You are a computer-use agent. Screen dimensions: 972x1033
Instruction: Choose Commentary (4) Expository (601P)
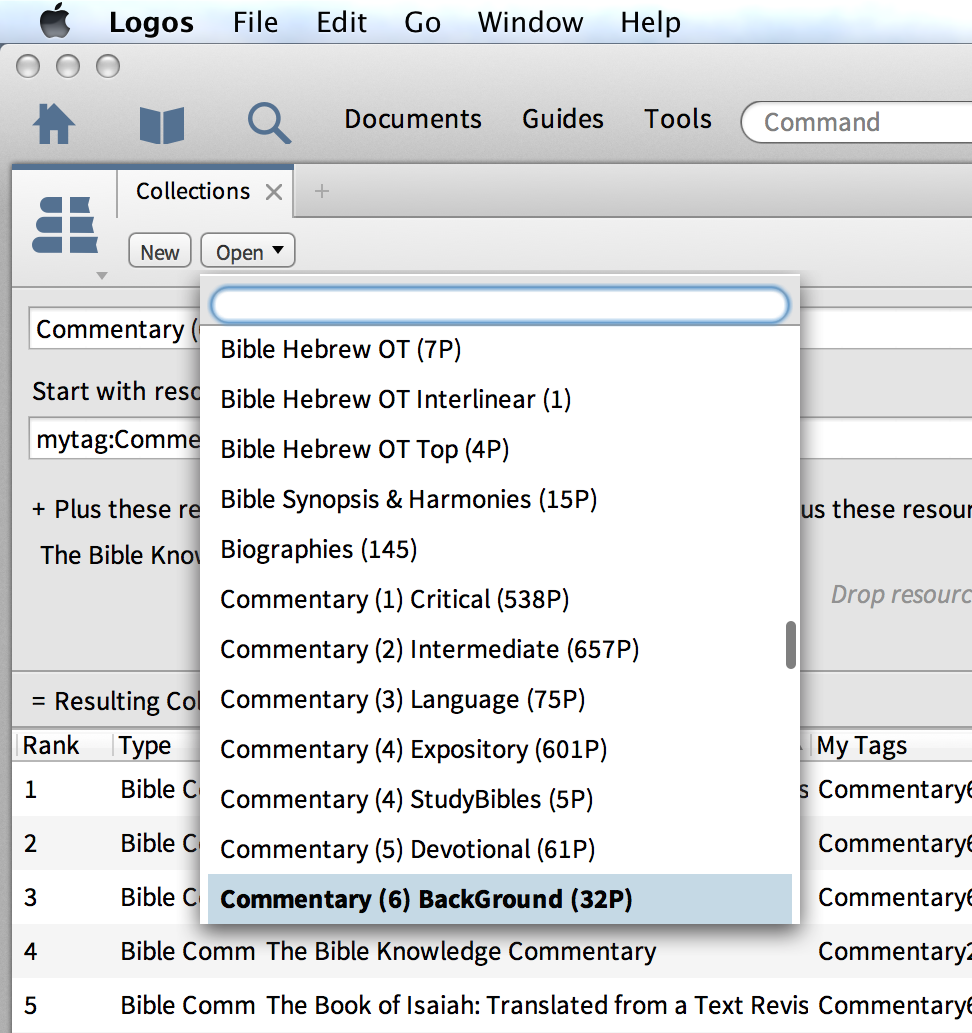(500, 750)
